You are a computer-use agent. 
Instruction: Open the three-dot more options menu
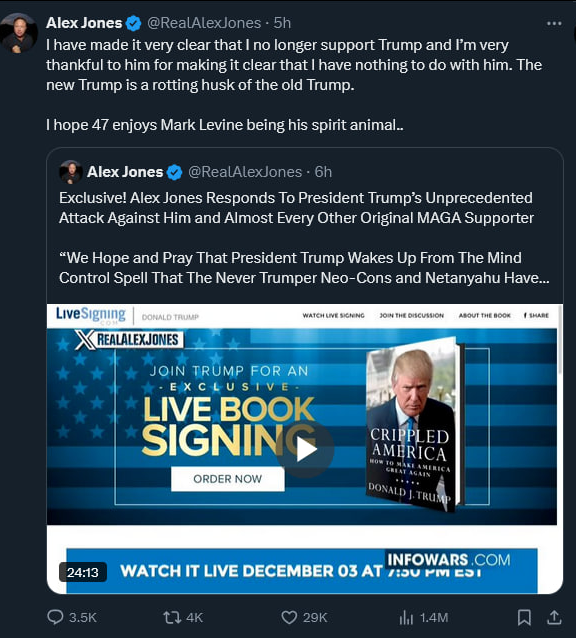coord(554,24)
